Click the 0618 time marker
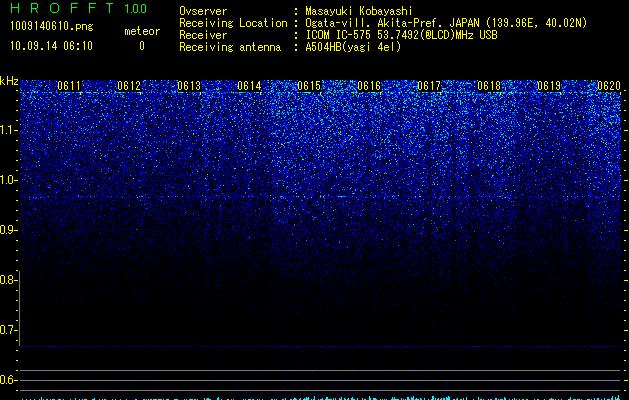The image size is (629, 400). tap(489, 86)
